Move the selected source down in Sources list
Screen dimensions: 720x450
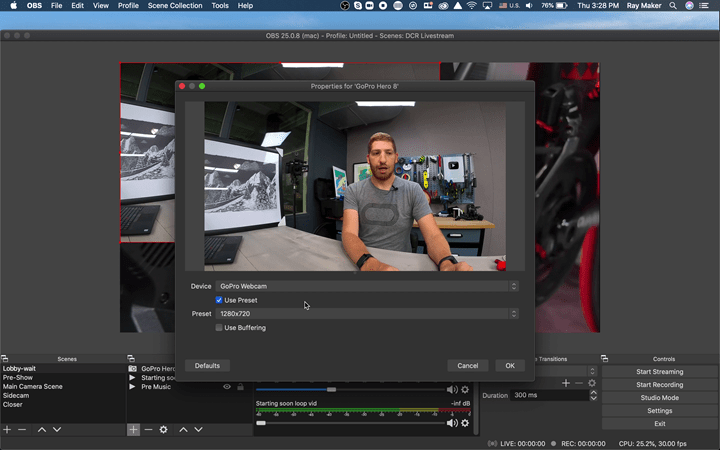click(198, 429)
